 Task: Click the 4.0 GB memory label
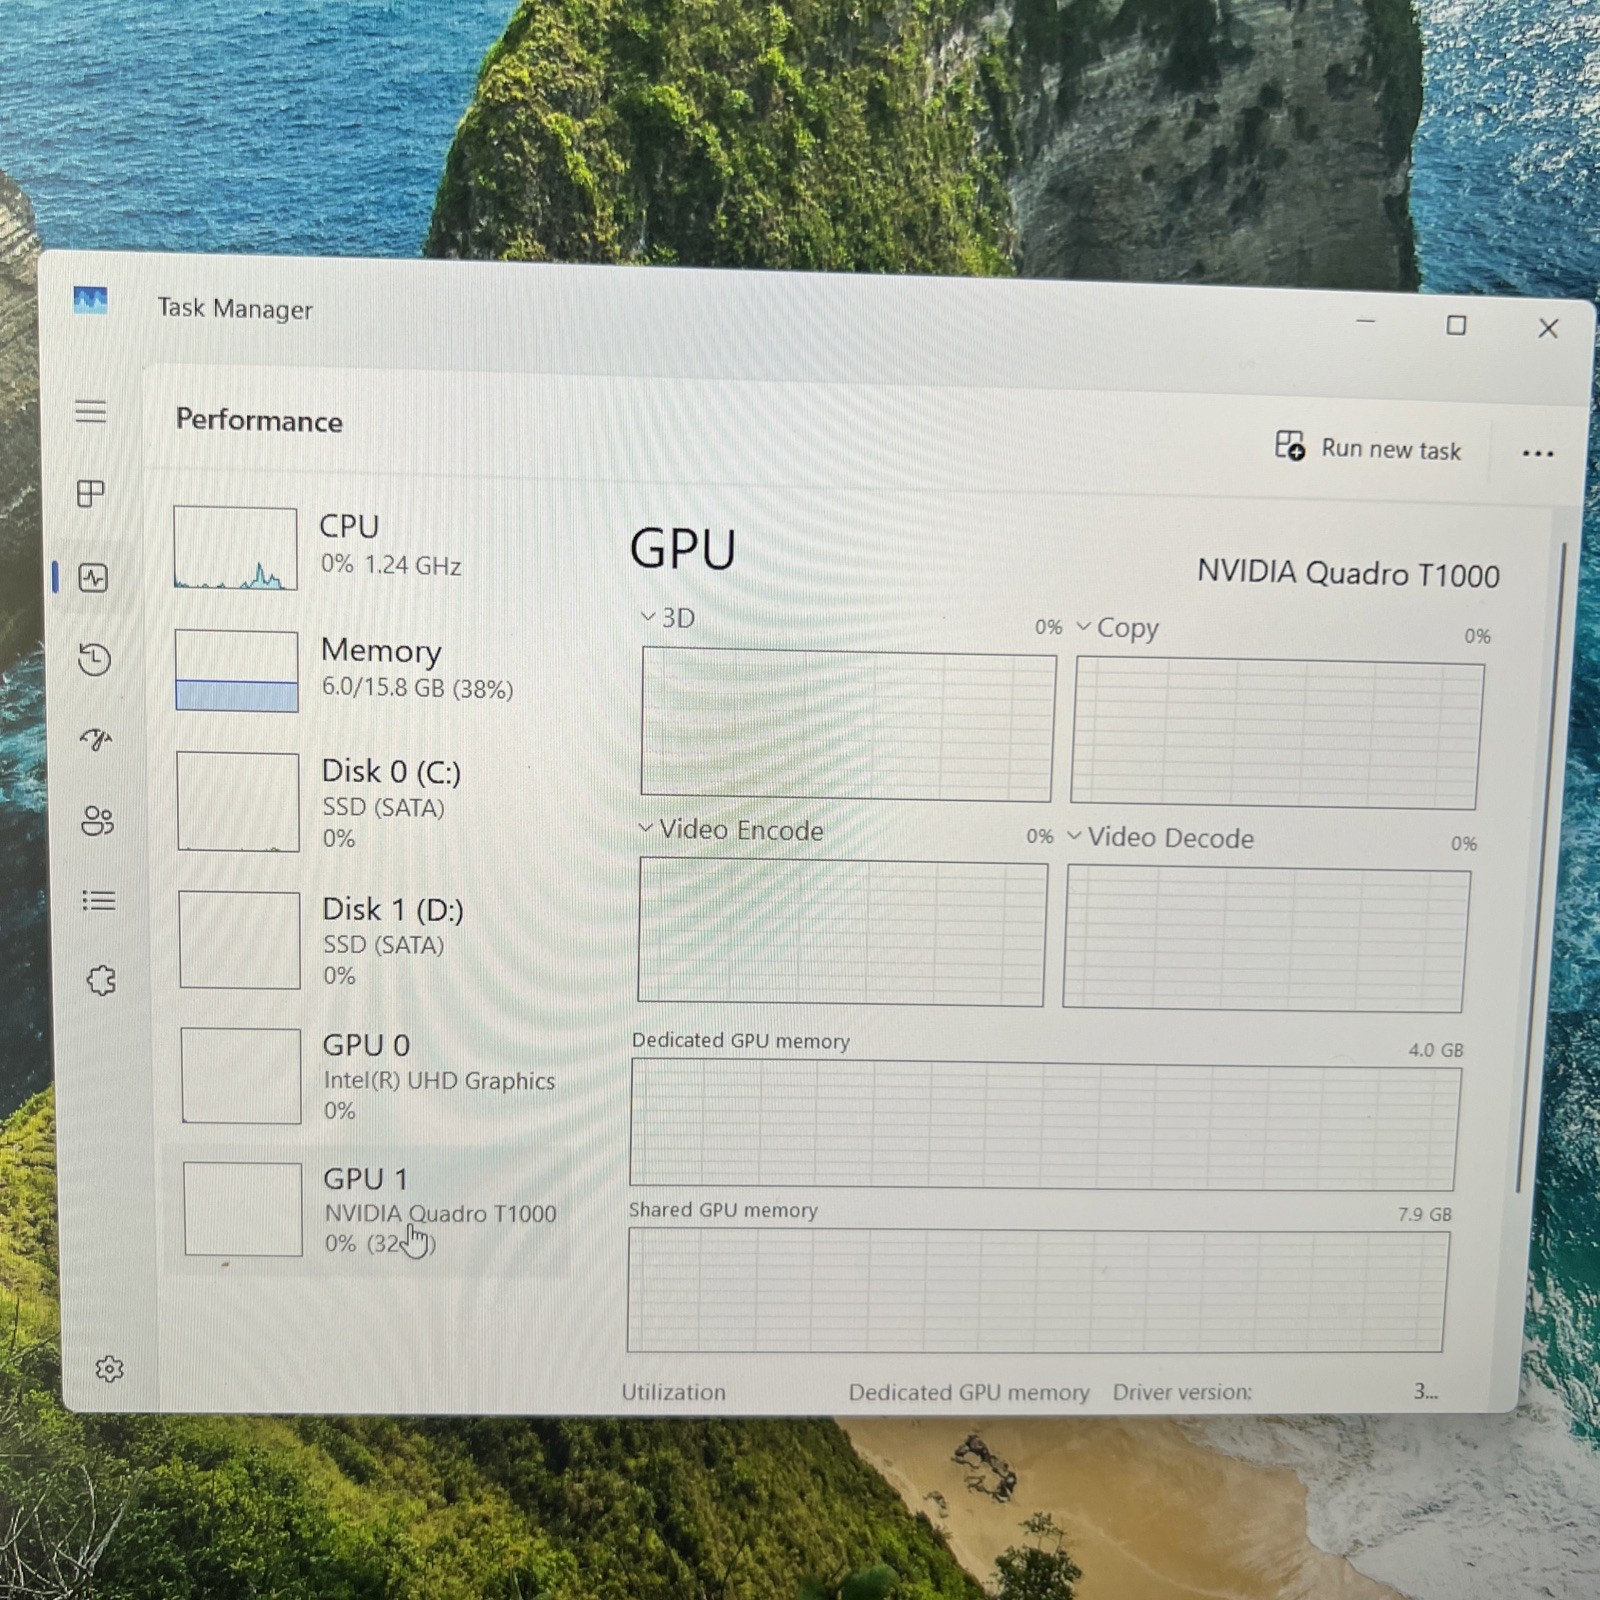(1436, 1050)
